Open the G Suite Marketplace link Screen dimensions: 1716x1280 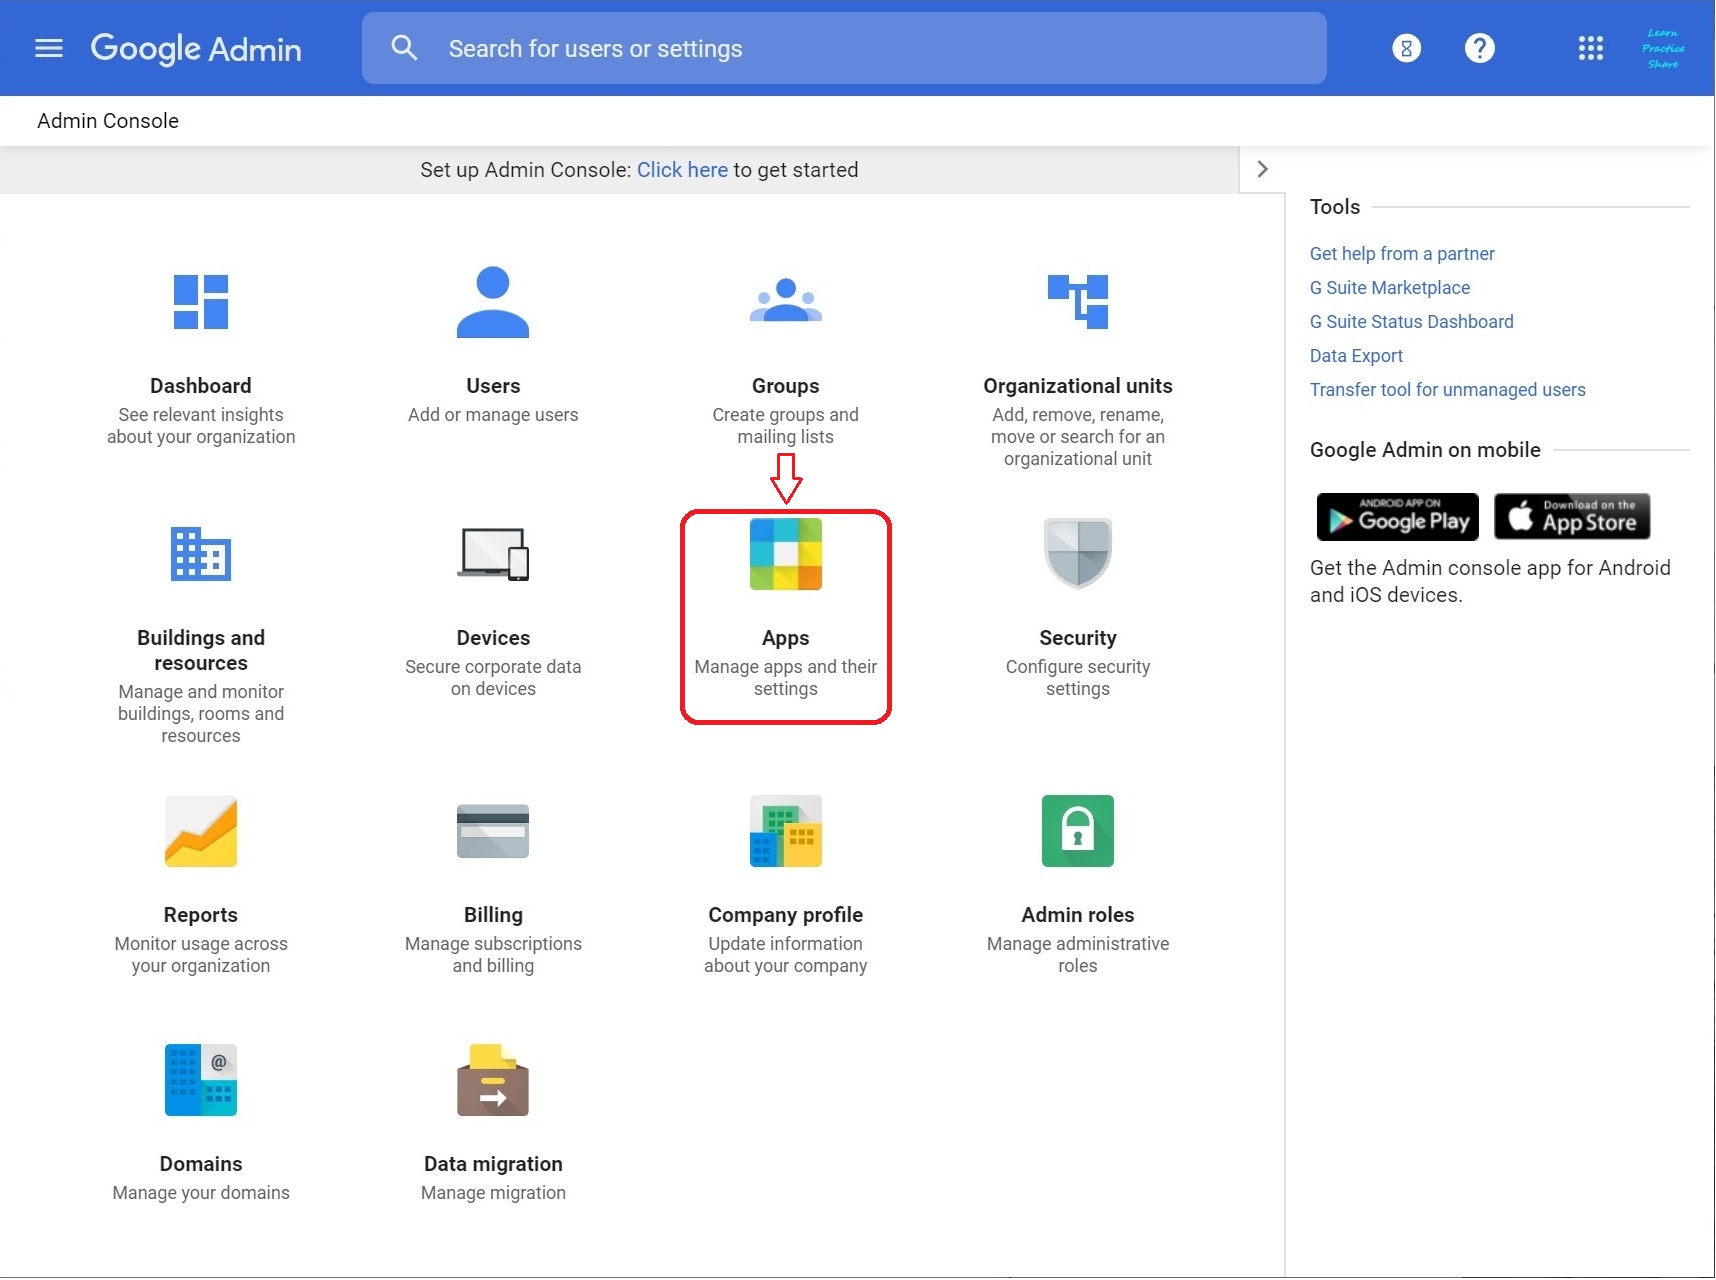coord(1390,288)
